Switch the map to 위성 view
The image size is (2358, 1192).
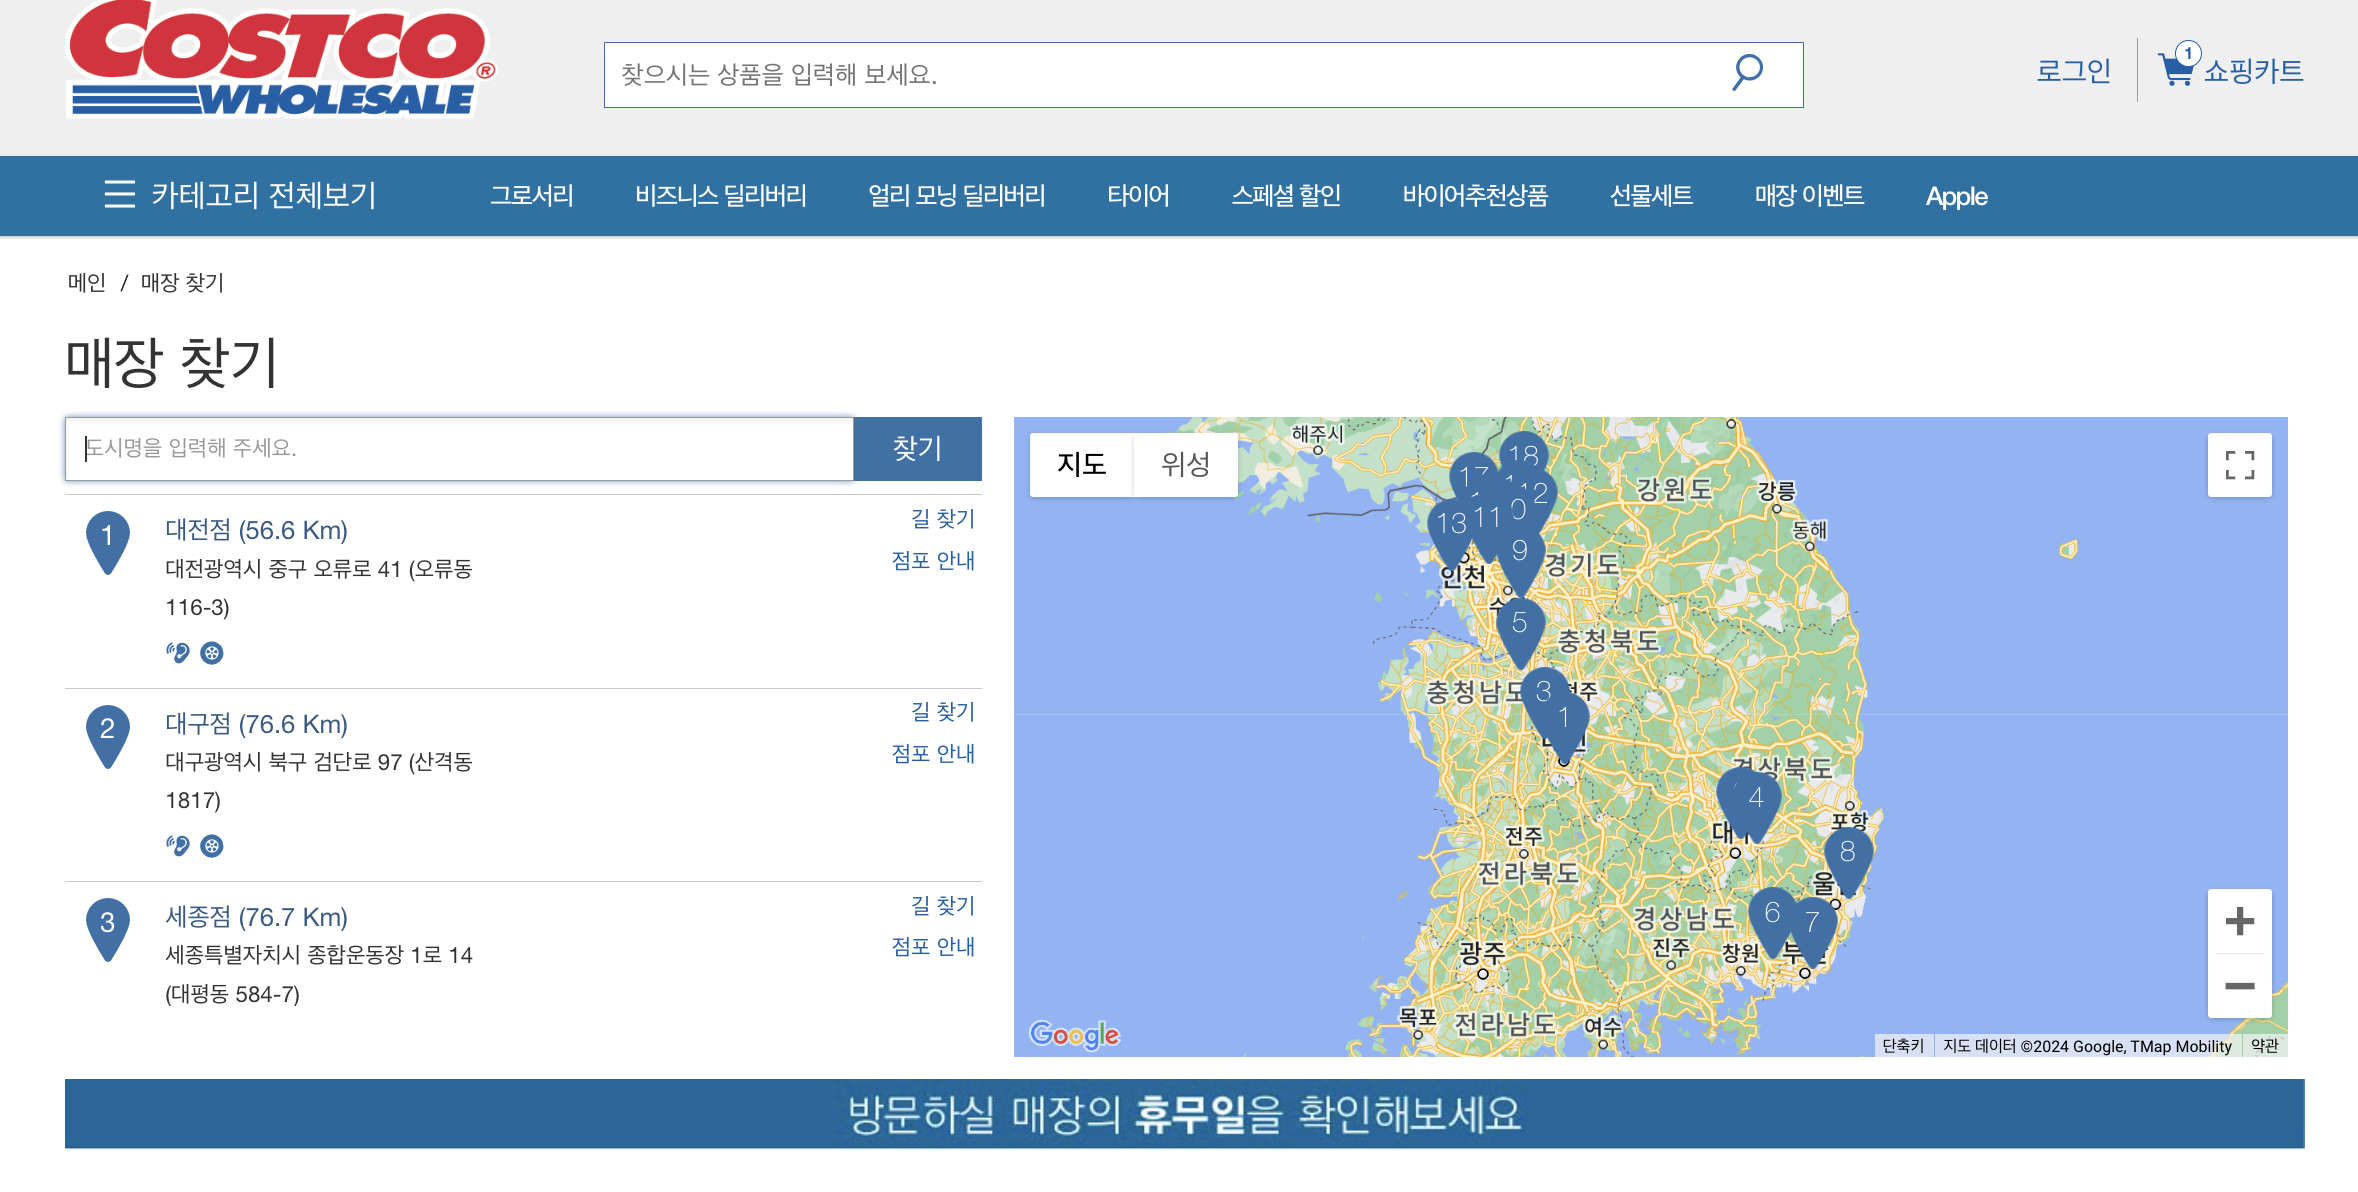pos(1186,463)
